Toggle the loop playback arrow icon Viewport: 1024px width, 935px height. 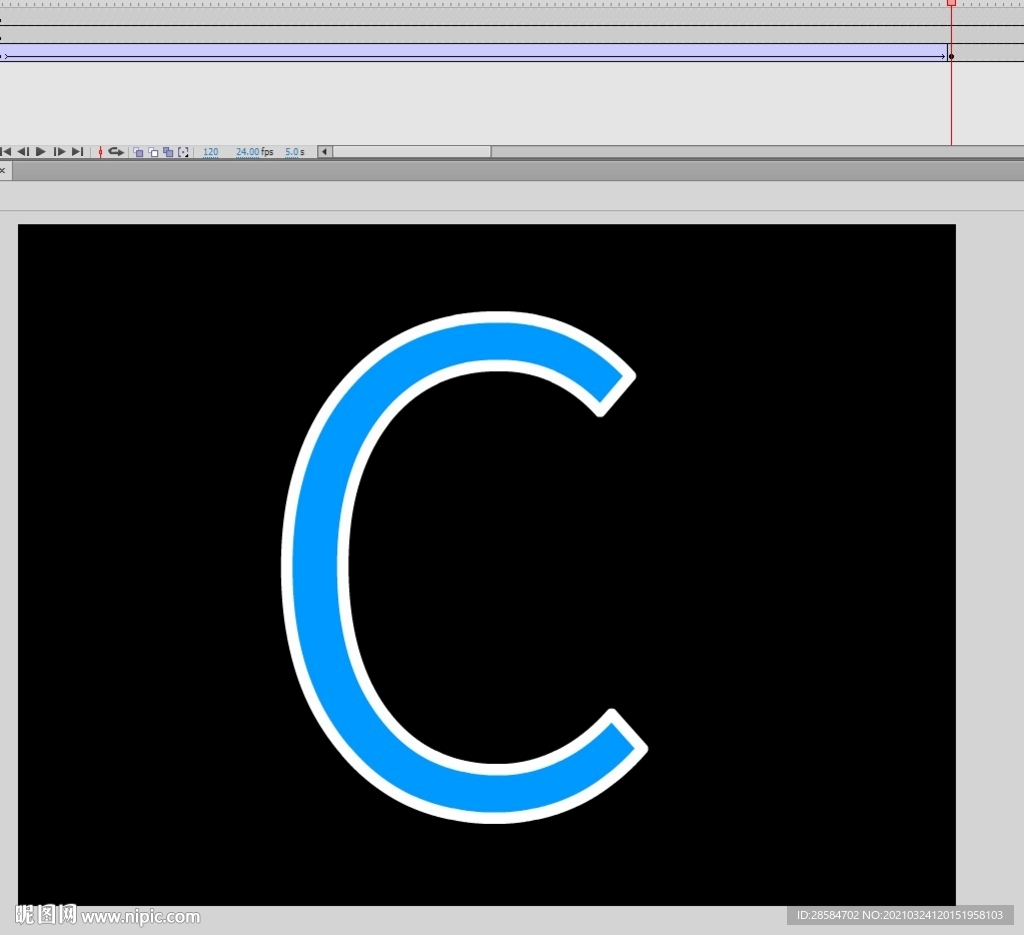click(x=116, y=151)
